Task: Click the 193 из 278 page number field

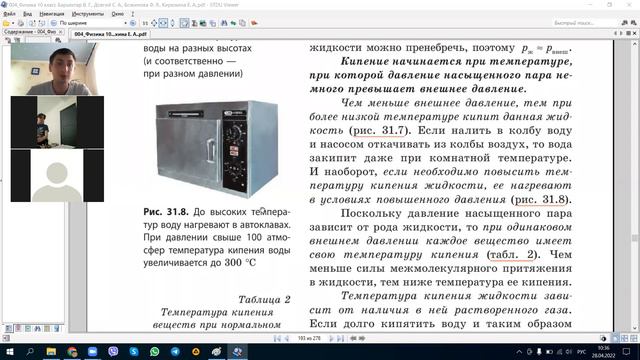Action: (309, 338)
